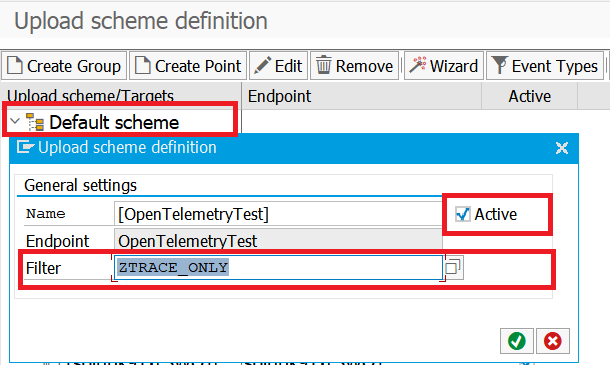Collapse the Default scheme node
This screenshot has height=365, width=610.
click(15, 121)
